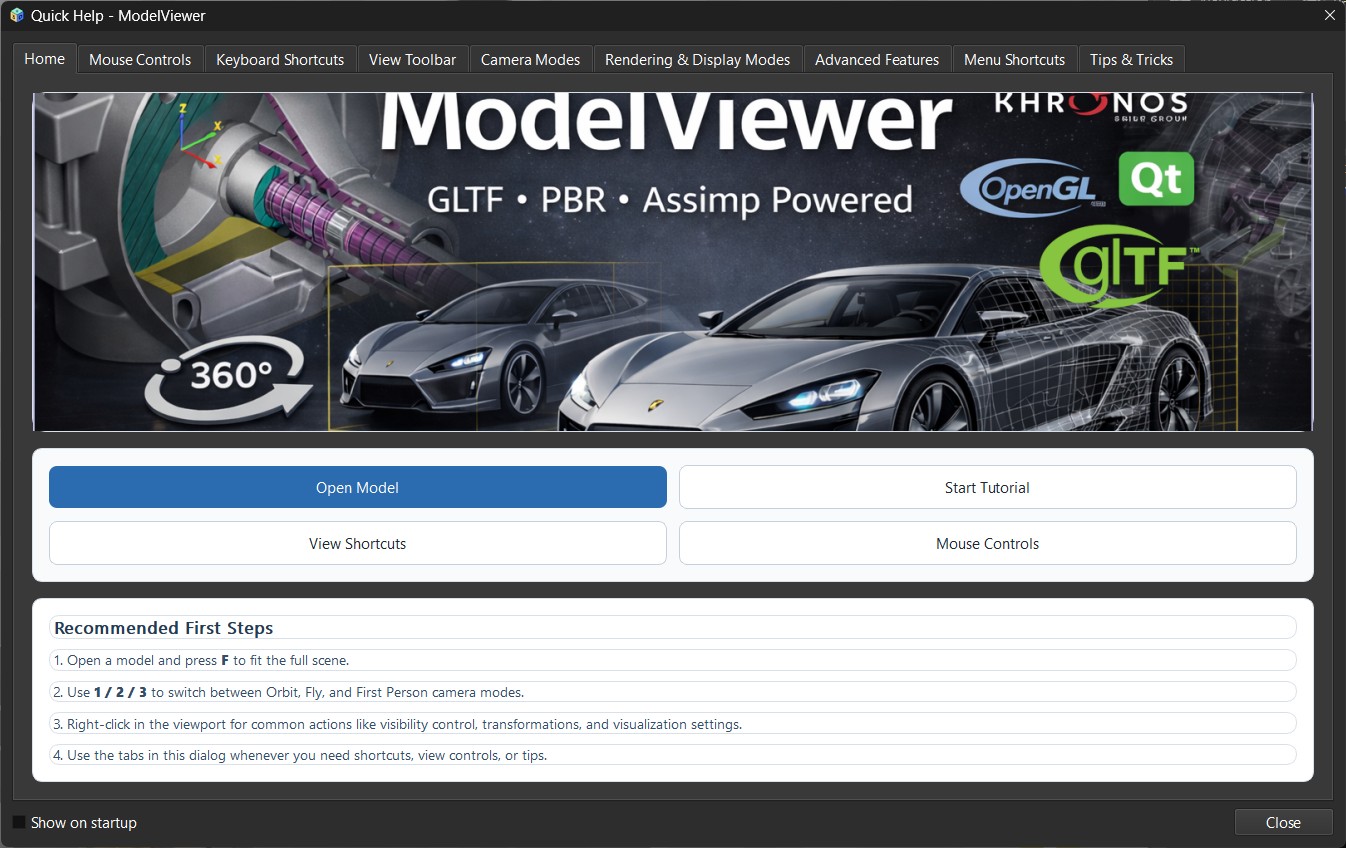Image resolution: width=1346 pixels, height=848 pixels.
Task: Switch to the Home tab
Action: [x=45, y=59]
